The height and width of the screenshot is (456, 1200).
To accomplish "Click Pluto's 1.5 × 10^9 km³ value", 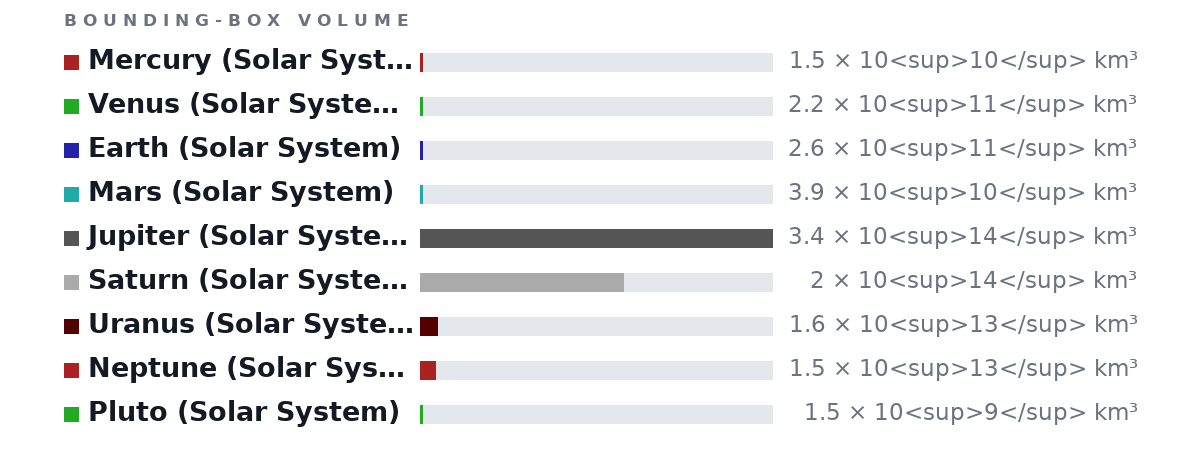I will point(970,413).
